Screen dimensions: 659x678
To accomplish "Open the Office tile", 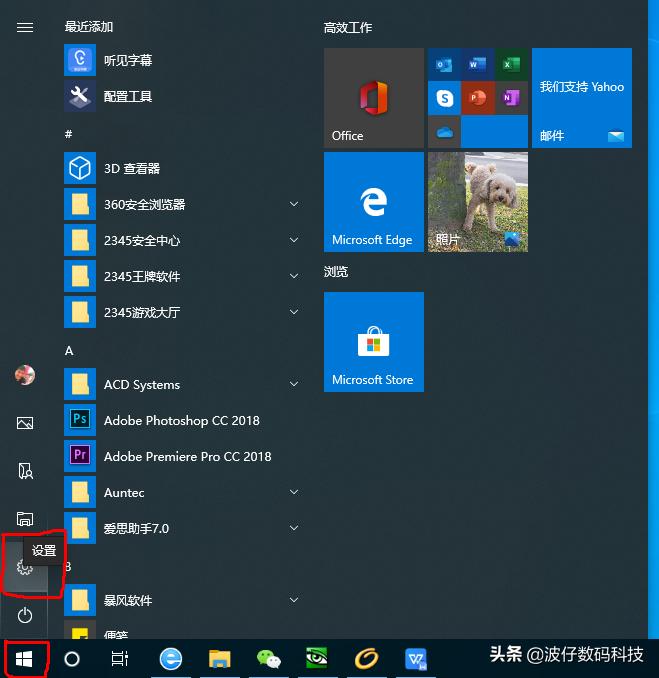I will [x=374, y=98].
